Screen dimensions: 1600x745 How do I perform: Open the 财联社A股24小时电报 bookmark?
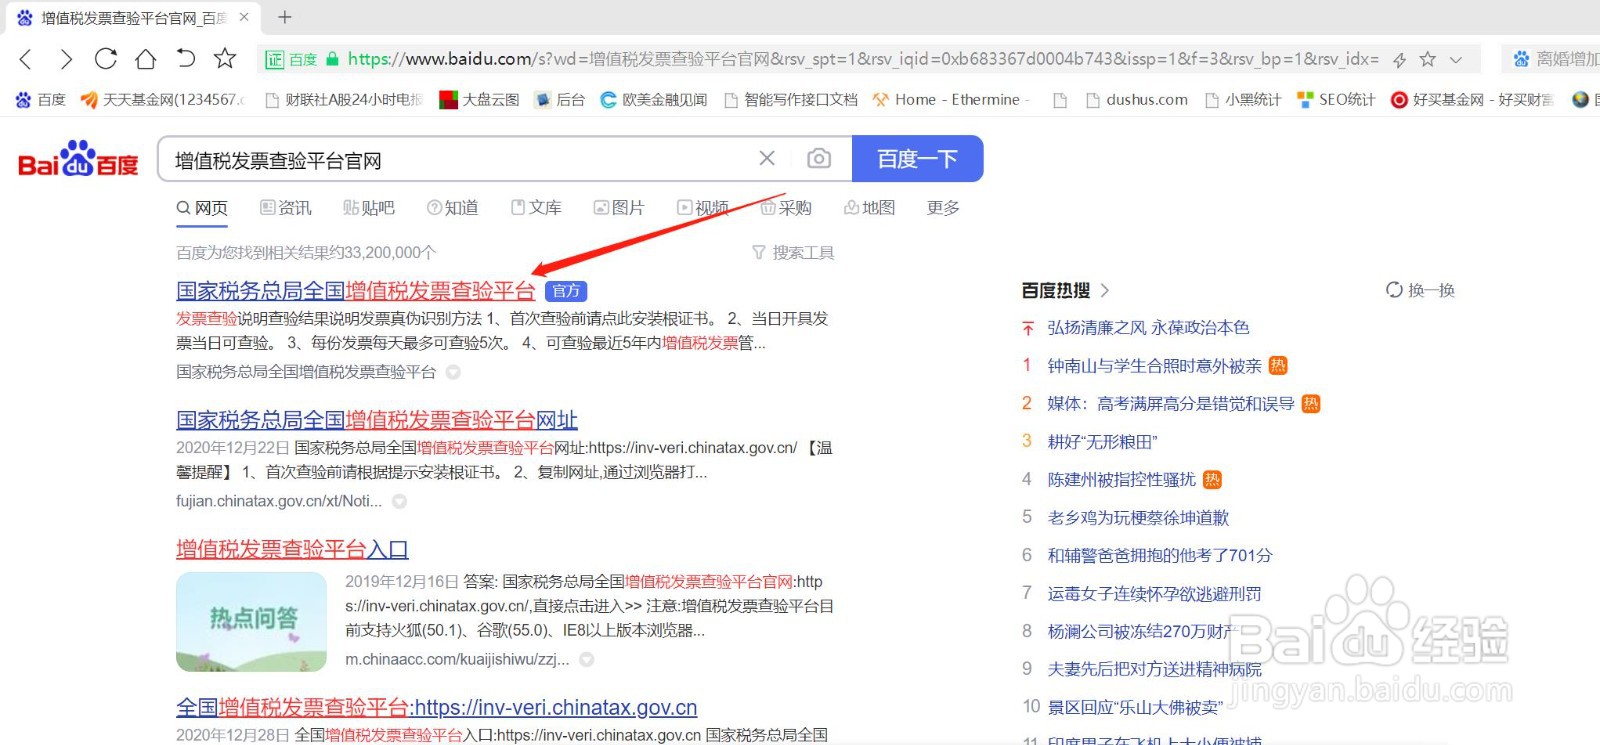[343, 99]
